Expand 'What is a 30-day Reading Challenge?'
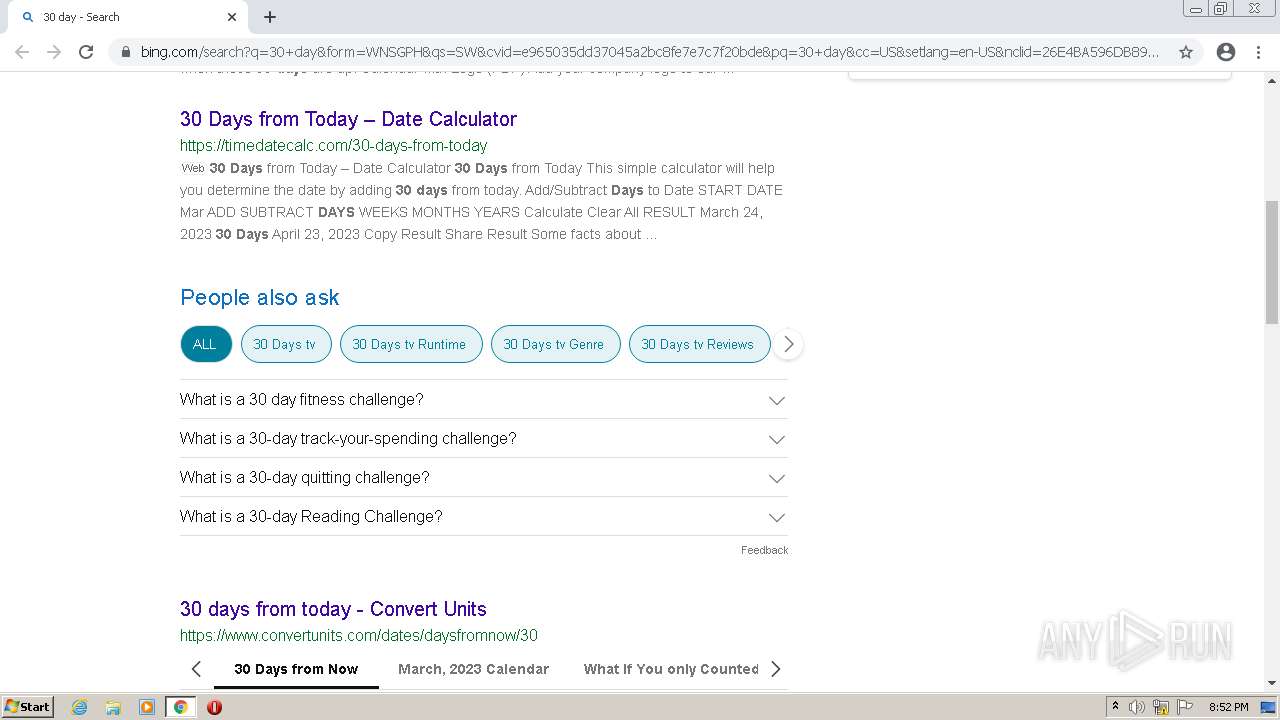The width and height of the screenshot is (1280, 720). pos(484,516)
